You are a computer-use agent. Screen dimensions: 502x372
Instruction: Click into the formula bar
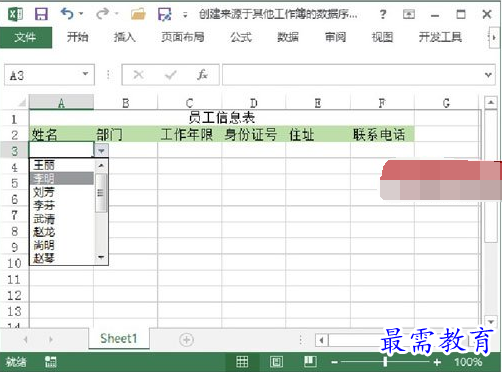pyautogui.click(x=352, y=75)
